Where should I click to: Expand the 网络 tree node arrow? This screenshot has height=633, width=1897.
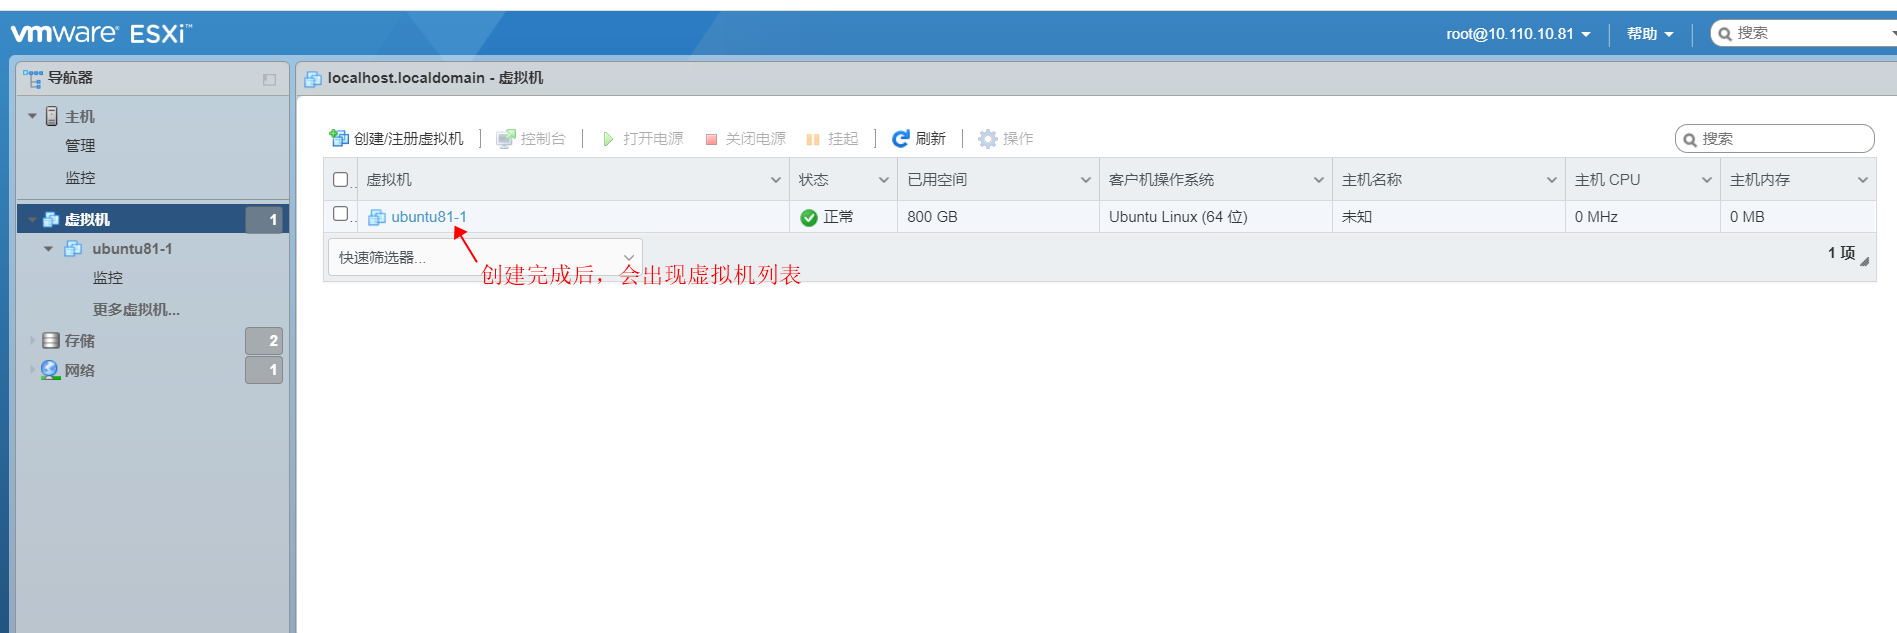click(x=32, y=370)
